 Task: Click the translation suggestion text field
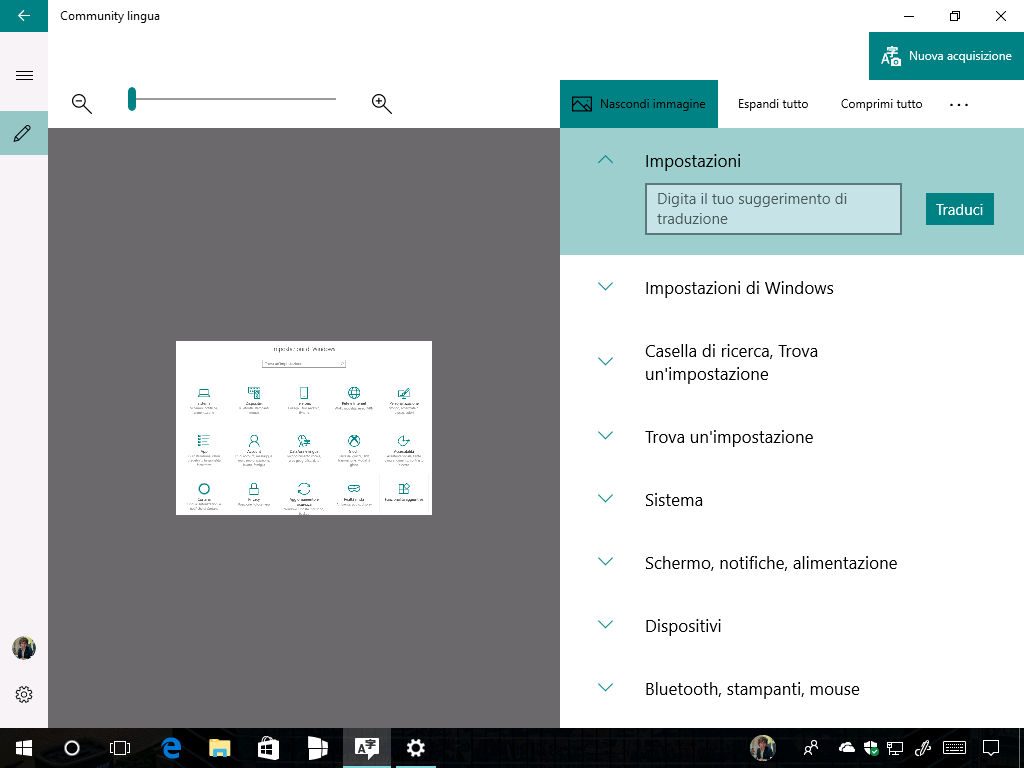pos(773,209)
